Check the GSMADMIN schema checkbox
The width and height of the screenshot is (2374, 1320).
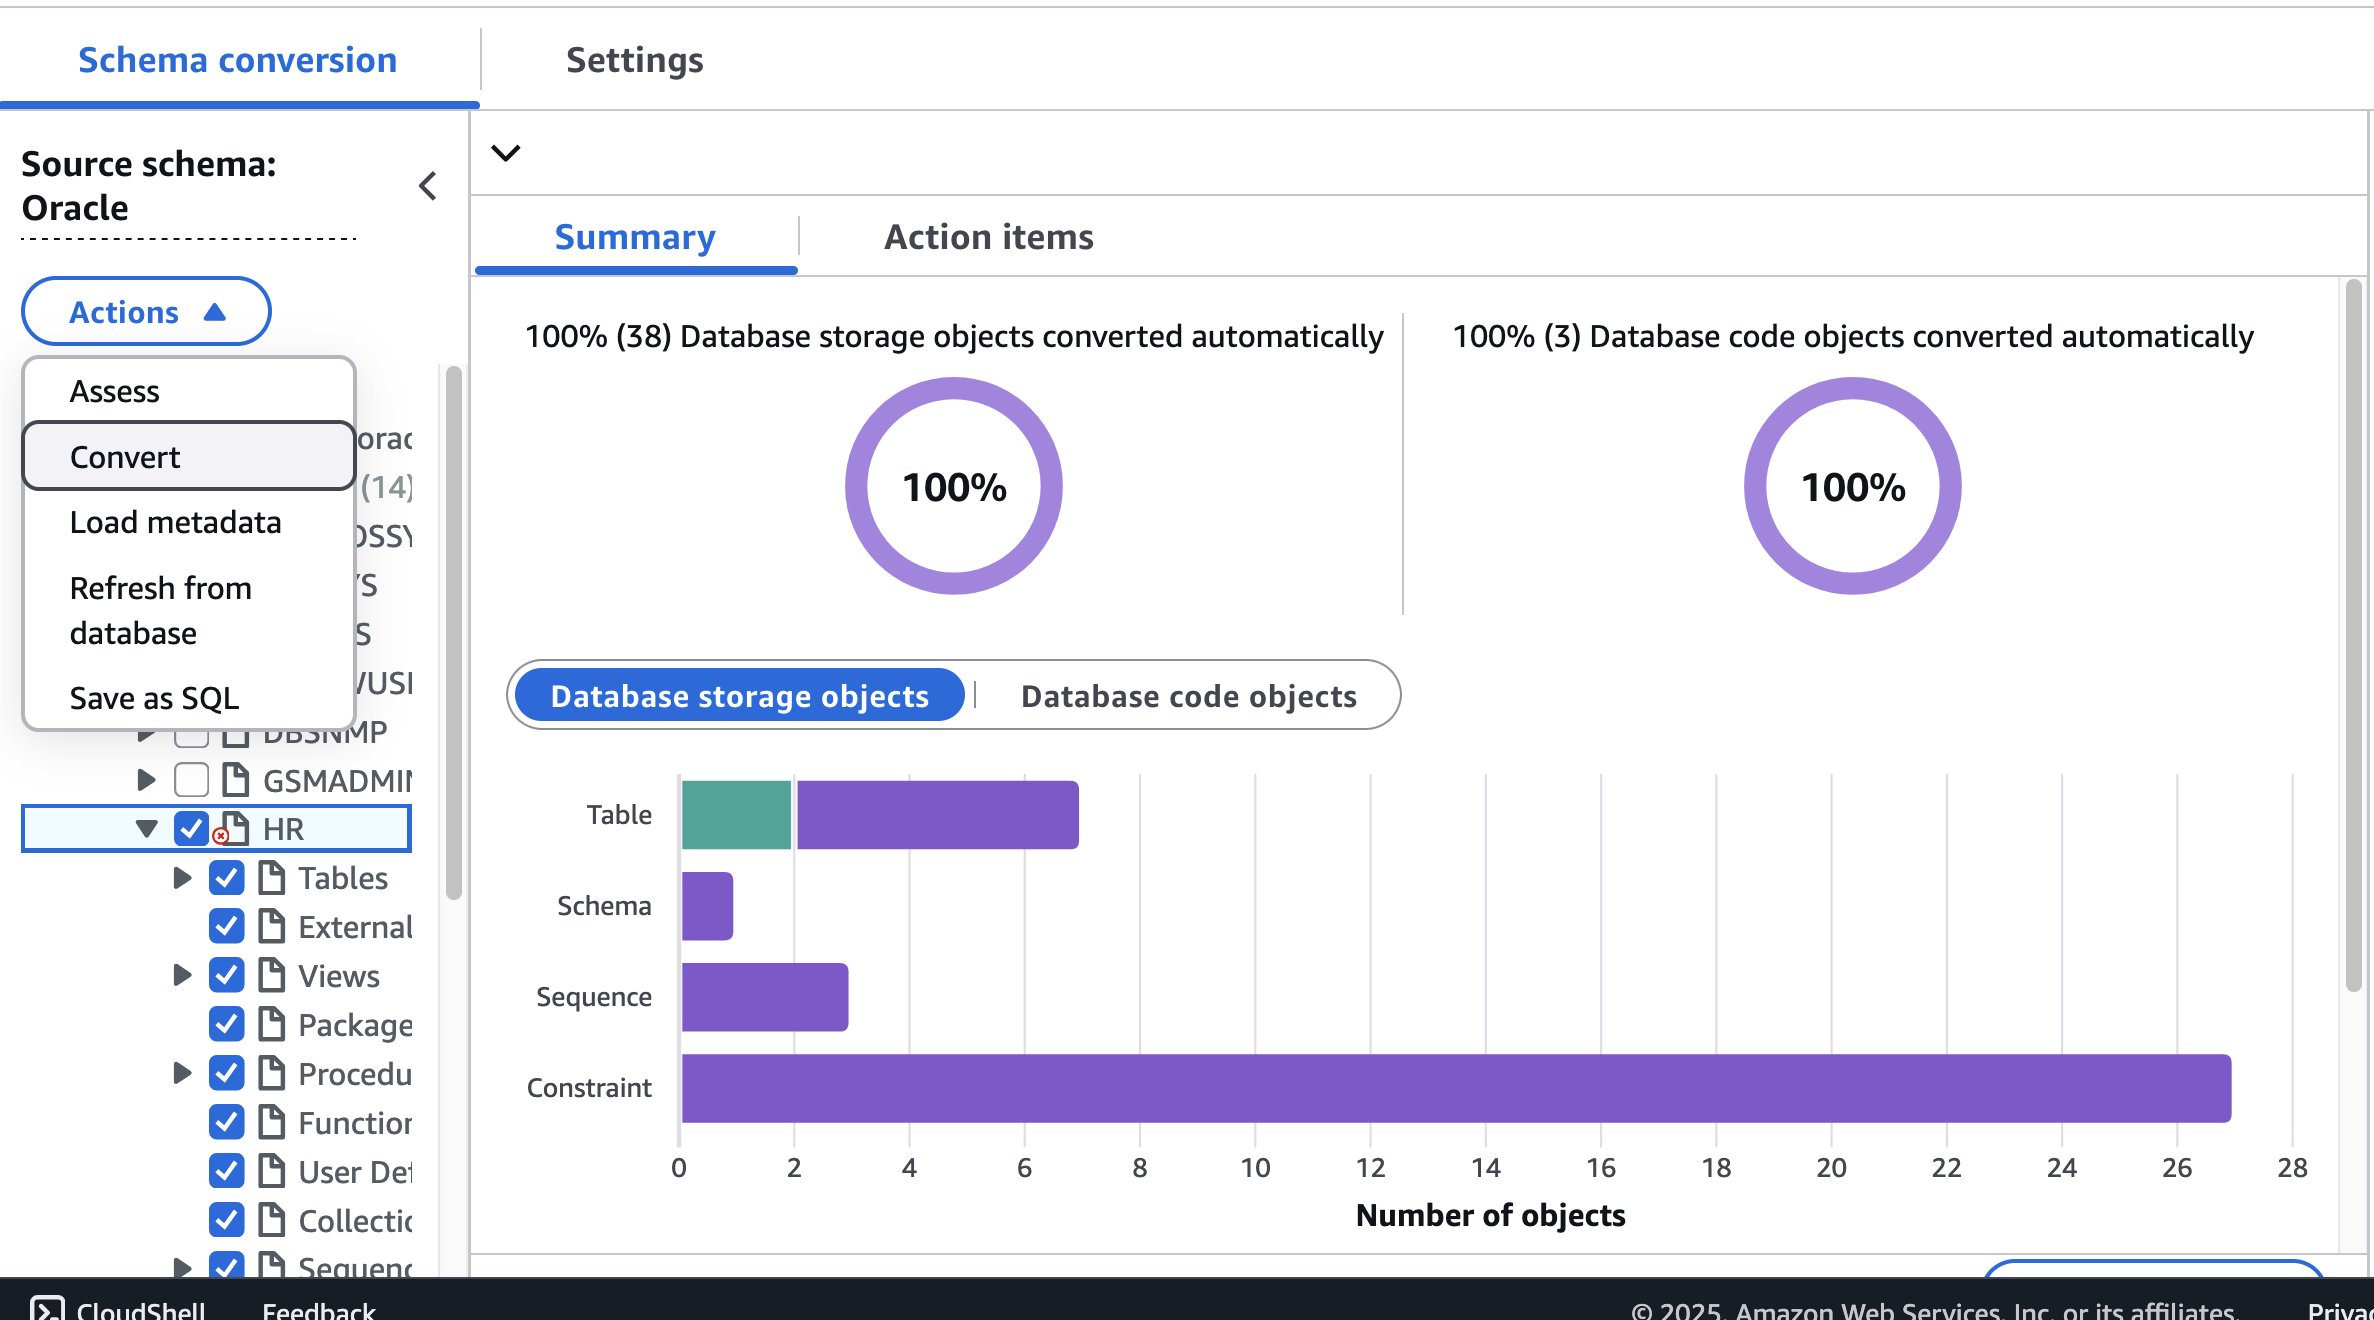191,780
